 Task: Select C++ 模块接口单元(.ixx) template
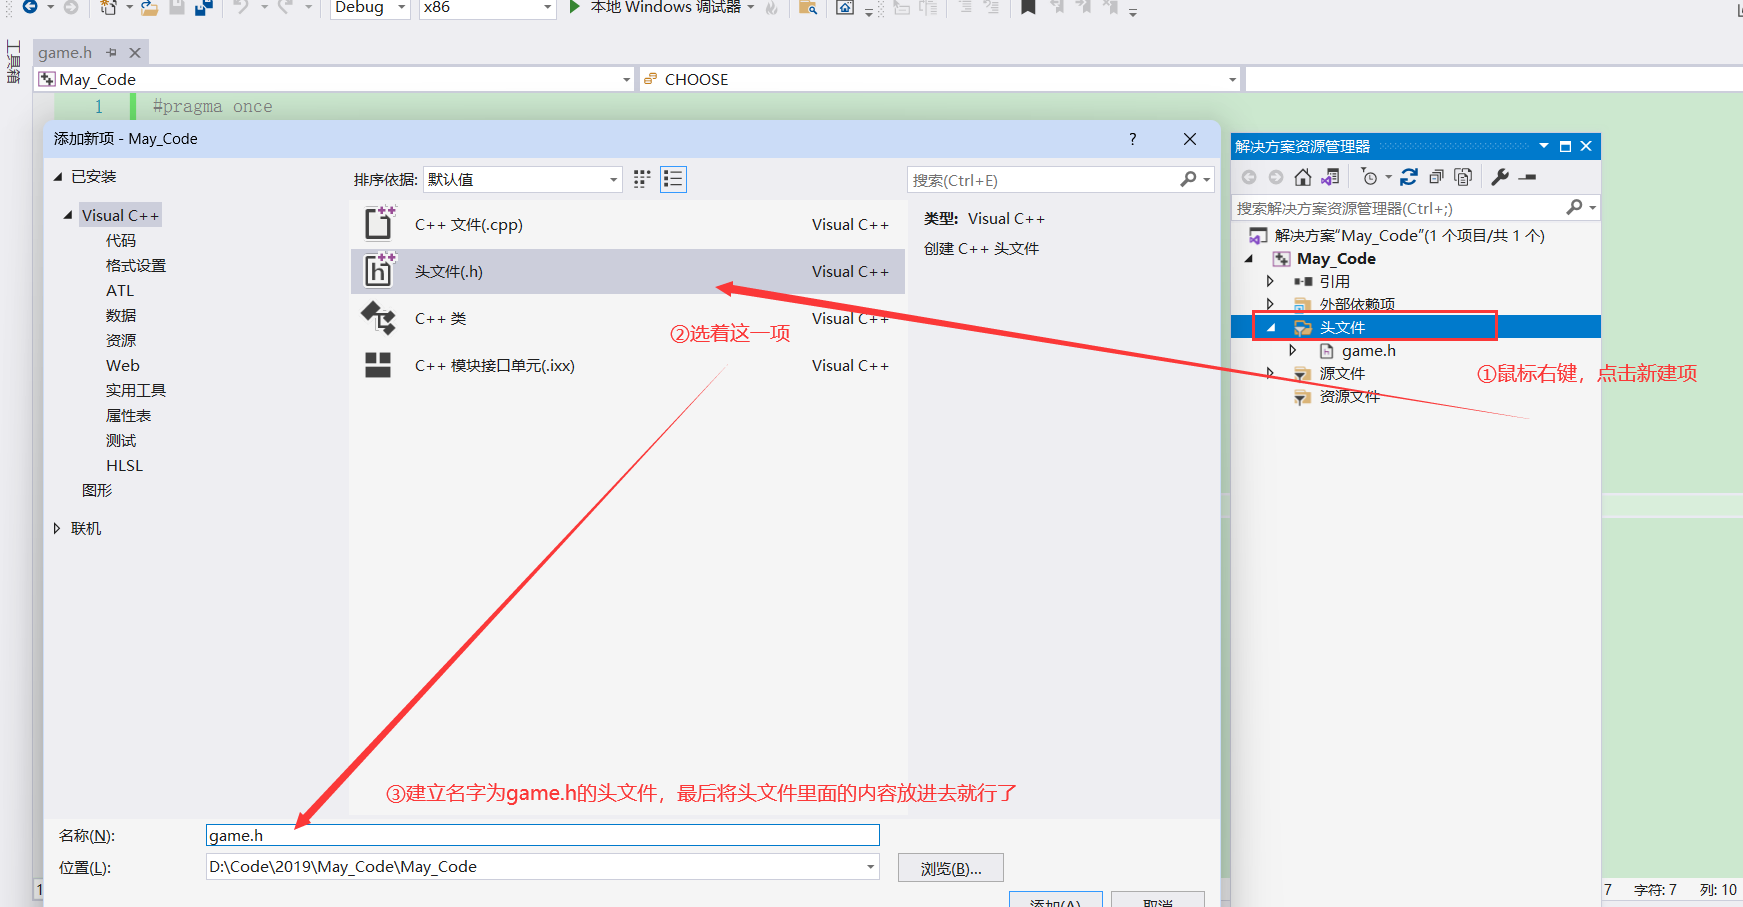[x=627, y=365]
